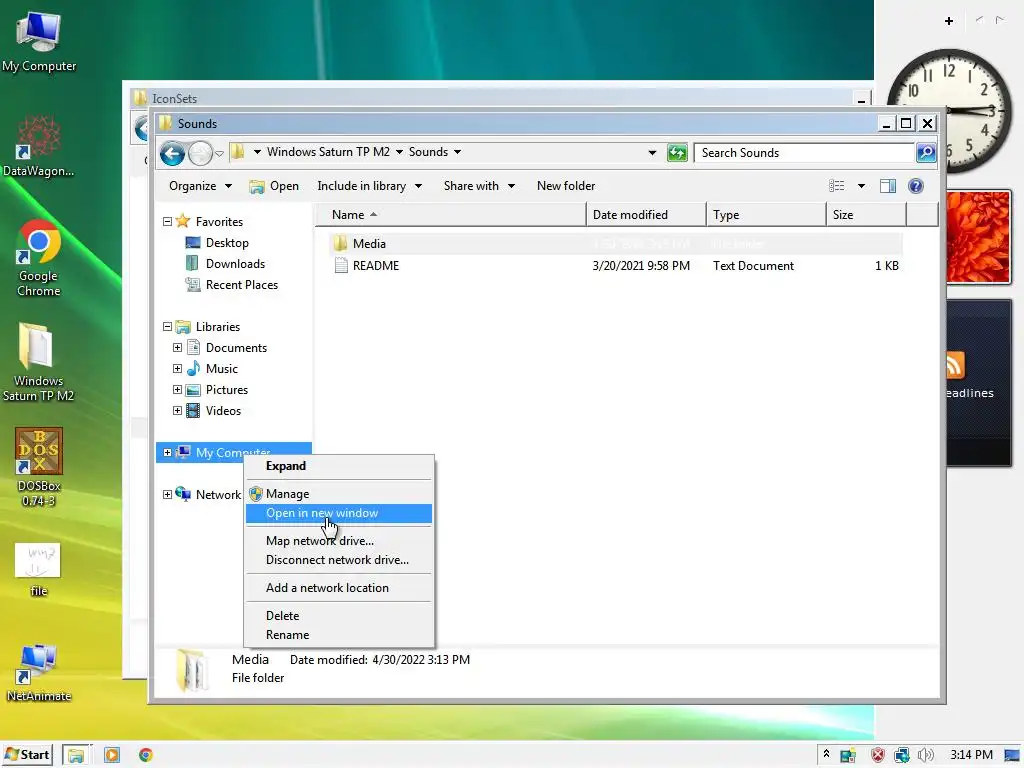Image resolution: width=1024 pixels, height=768 pixels.
Task: Sort by the Name column header
Action: (x=450, y=215)
